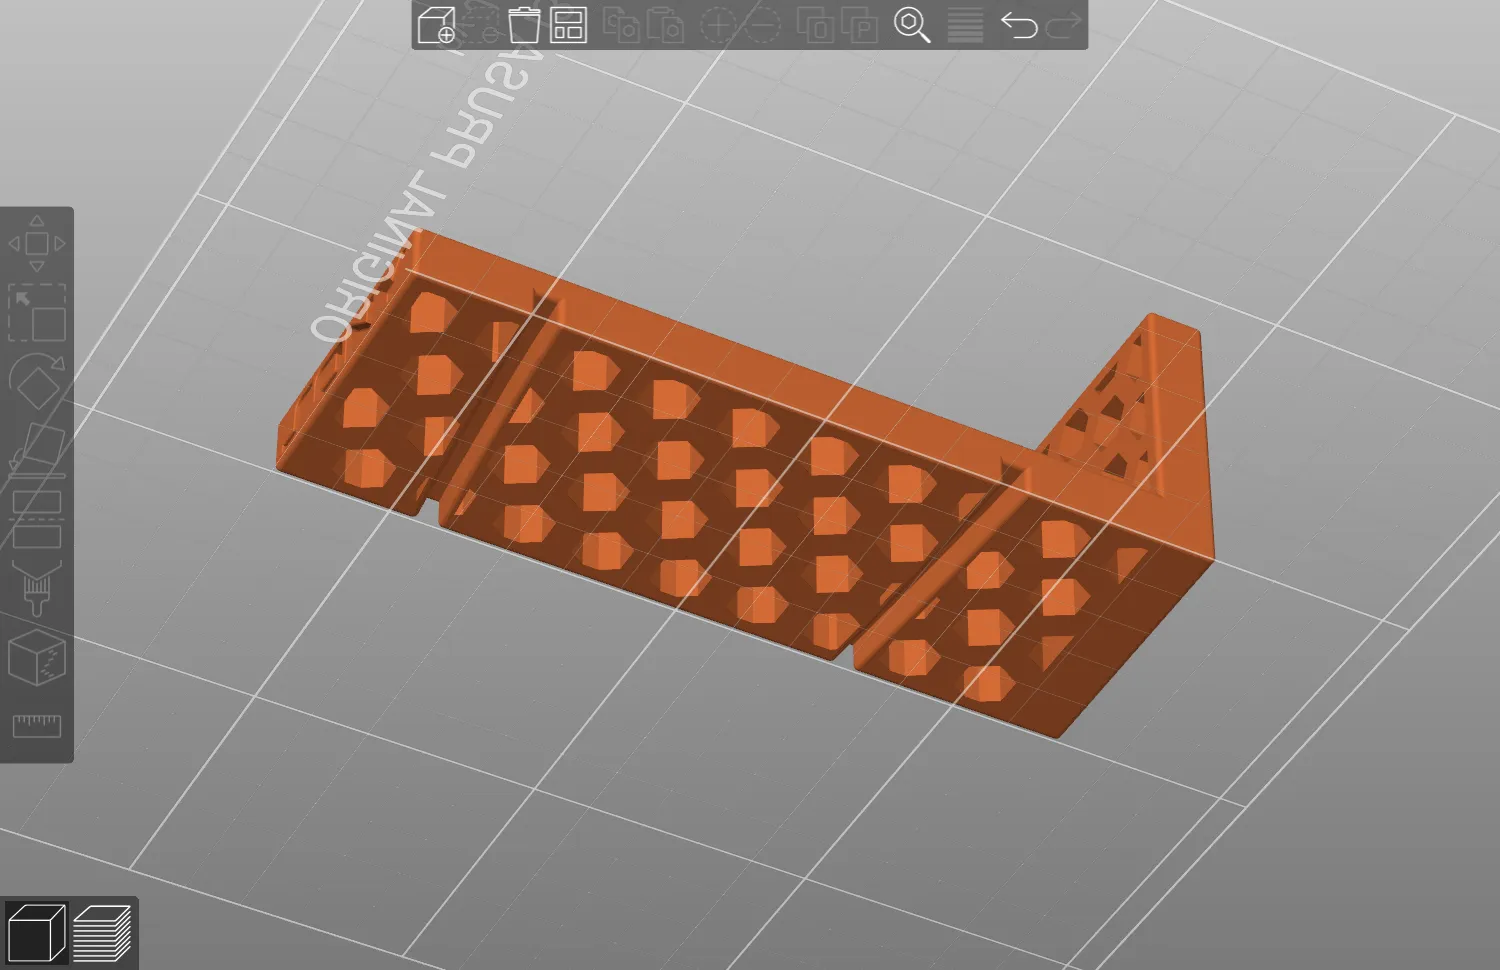Undo the last action

tap(1019, 24)
